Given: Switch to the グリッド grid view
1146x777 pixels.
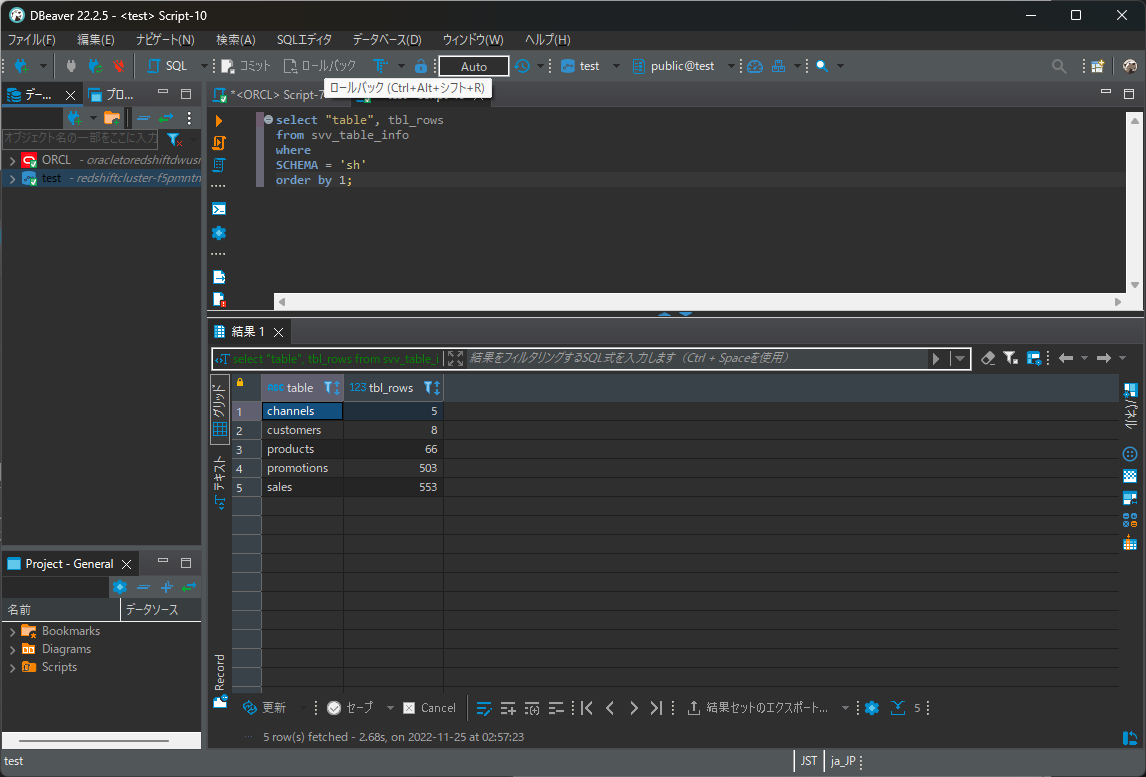Looking at the screenshot, I should 219,410.
